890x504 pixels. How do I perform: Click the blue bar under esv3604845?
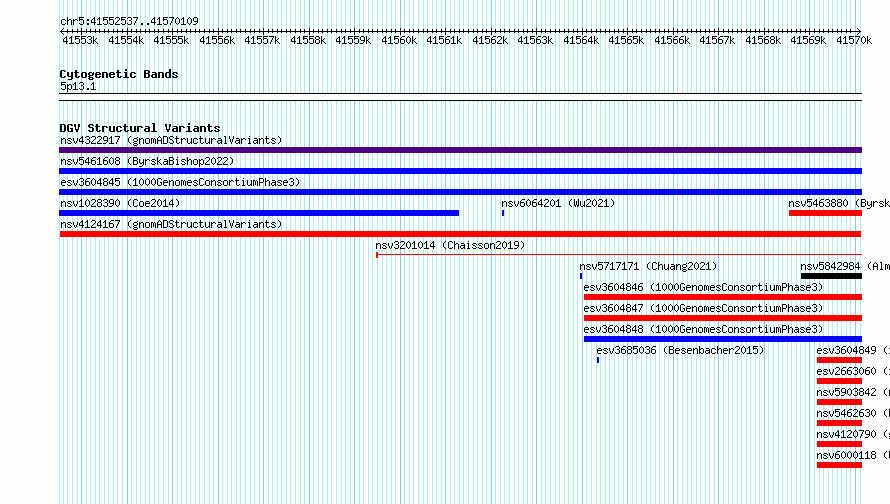(x=460, y=192)
